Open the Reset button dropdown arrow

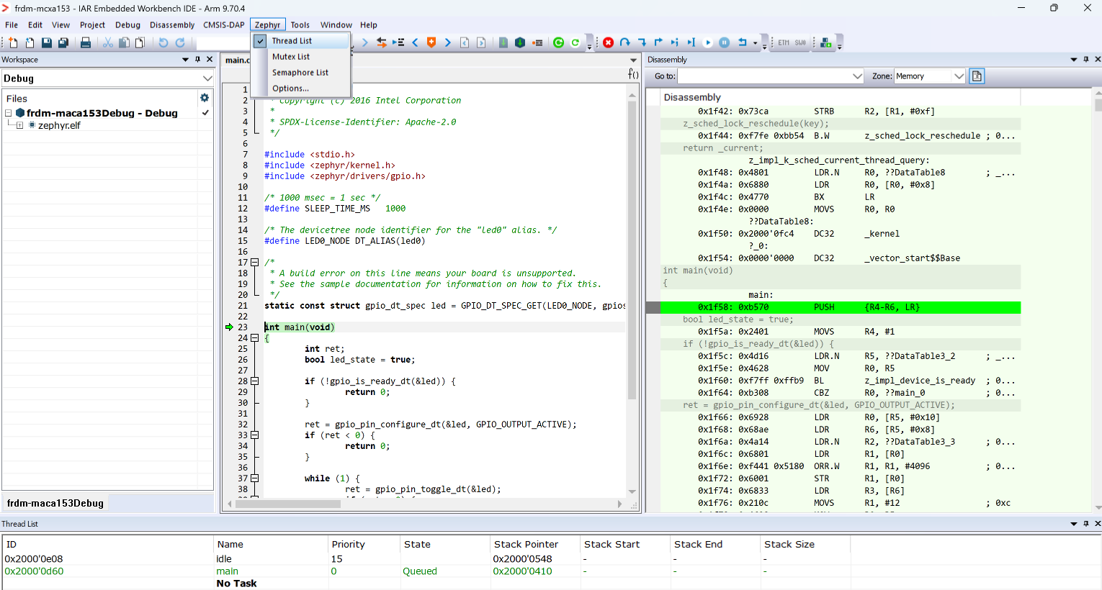click(755, 43)
